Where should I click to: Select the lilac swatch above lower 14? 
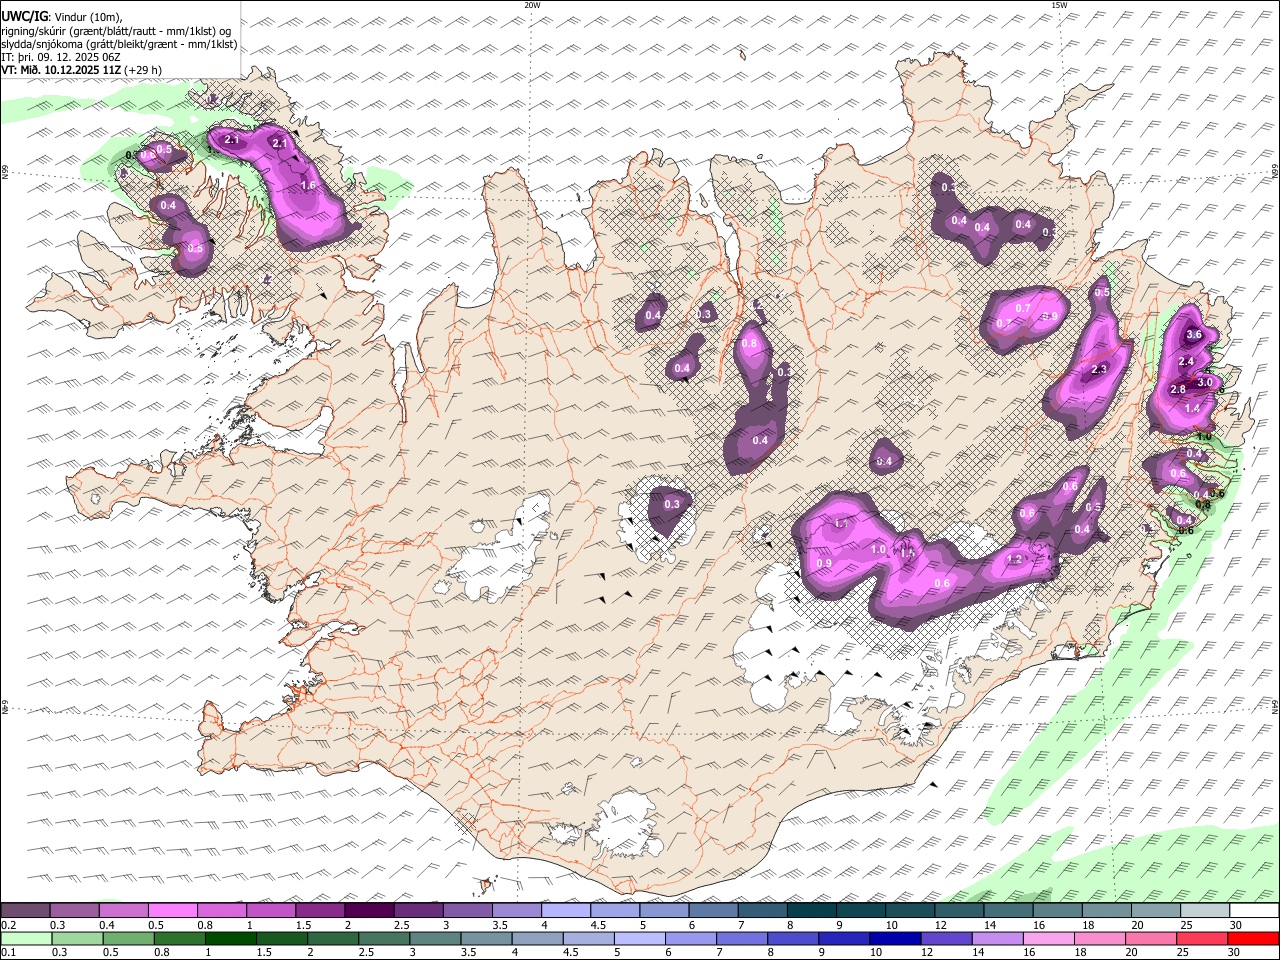click(998, 938)
